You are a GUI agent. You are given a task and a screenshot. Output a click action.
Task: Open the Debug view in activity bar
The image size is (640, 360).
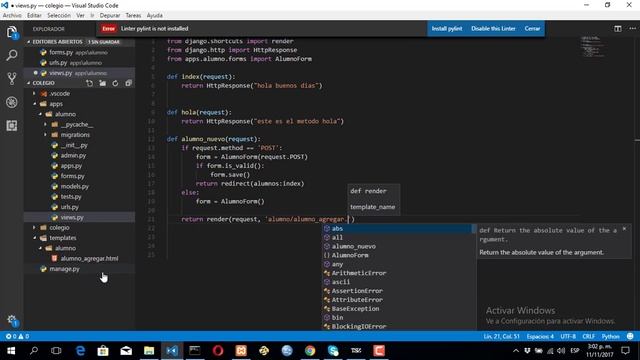[12, 102]
